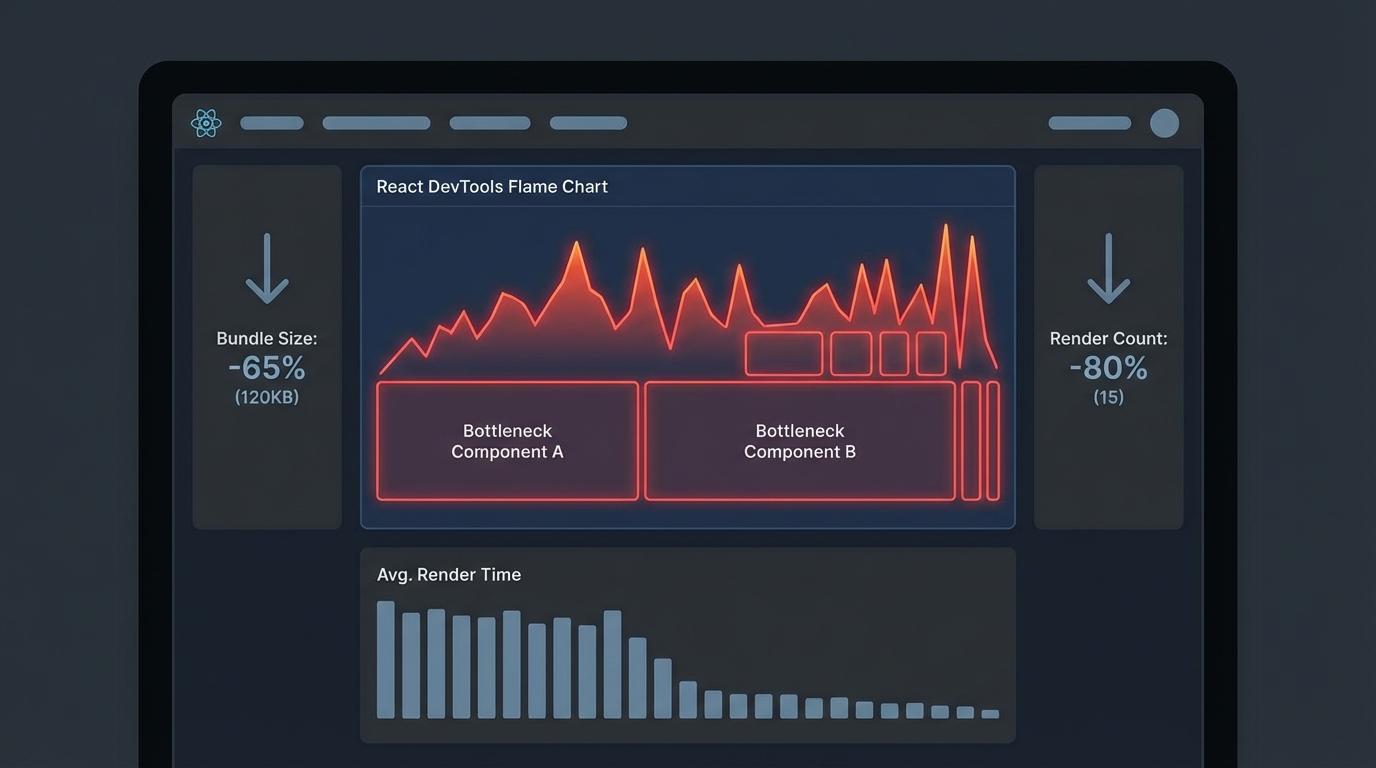Image resolution: width=1376 pixels, height=768 pixels.
Task: Click the widest small block above Component B
Action: click(784, 354)
